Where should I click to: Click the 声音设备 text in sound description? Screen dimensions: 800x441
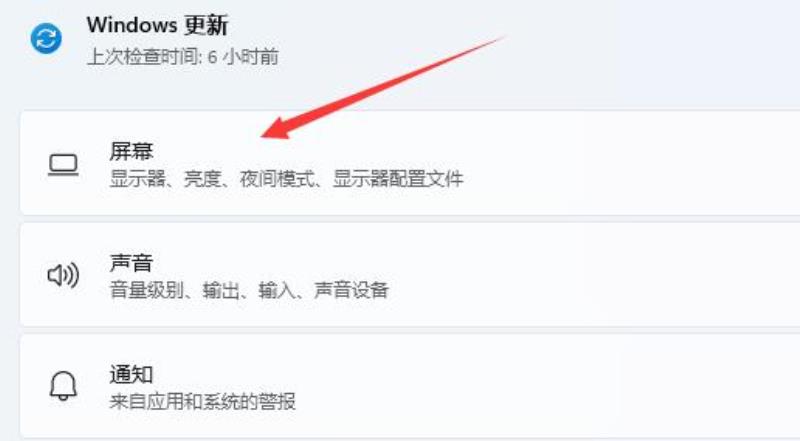[351, 290]
